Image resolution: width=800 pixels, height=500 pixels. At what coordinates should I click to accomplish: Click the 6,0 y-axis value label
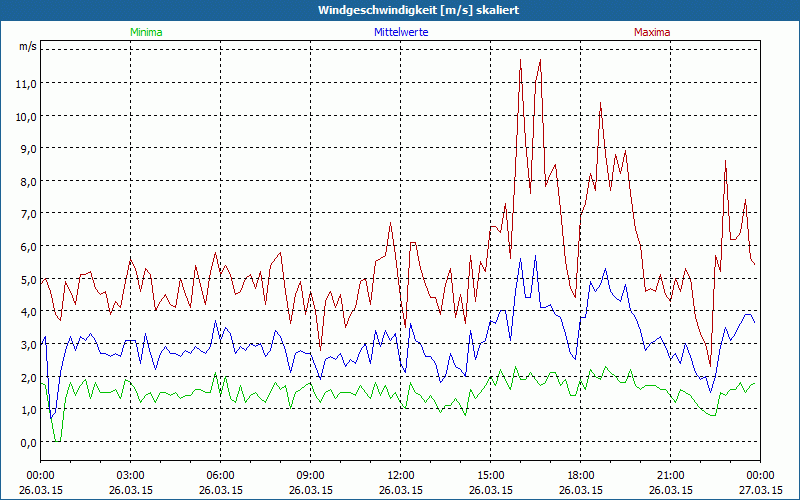(27, 247)
